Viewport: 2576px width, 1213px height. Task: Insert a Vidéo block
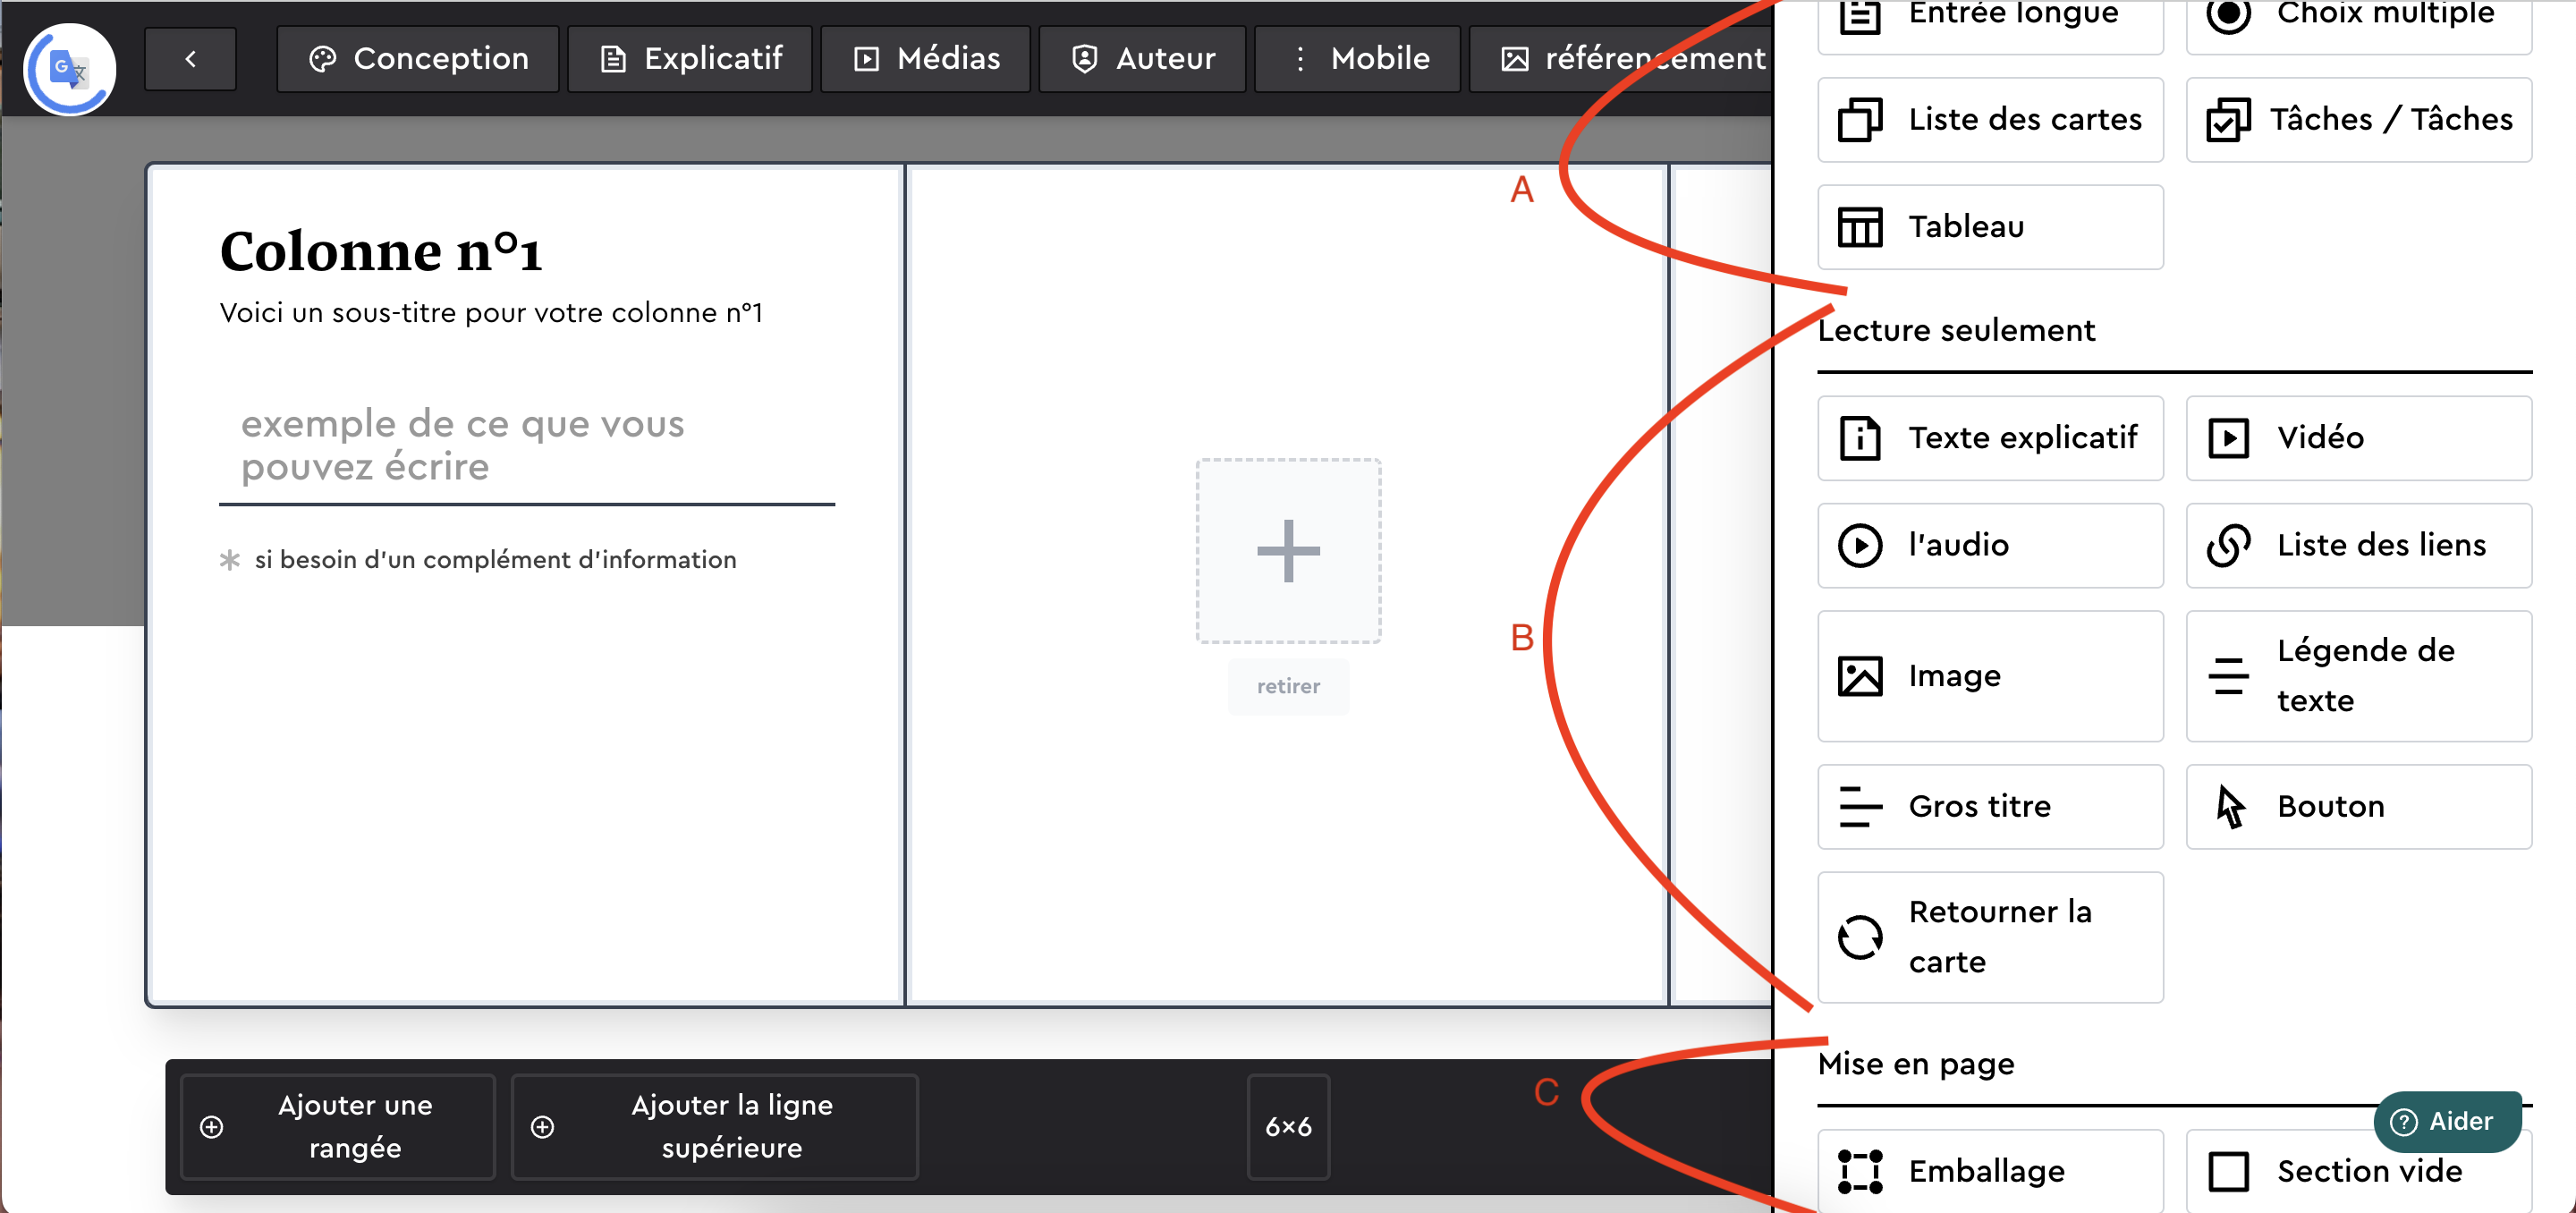click(2357, 438)
